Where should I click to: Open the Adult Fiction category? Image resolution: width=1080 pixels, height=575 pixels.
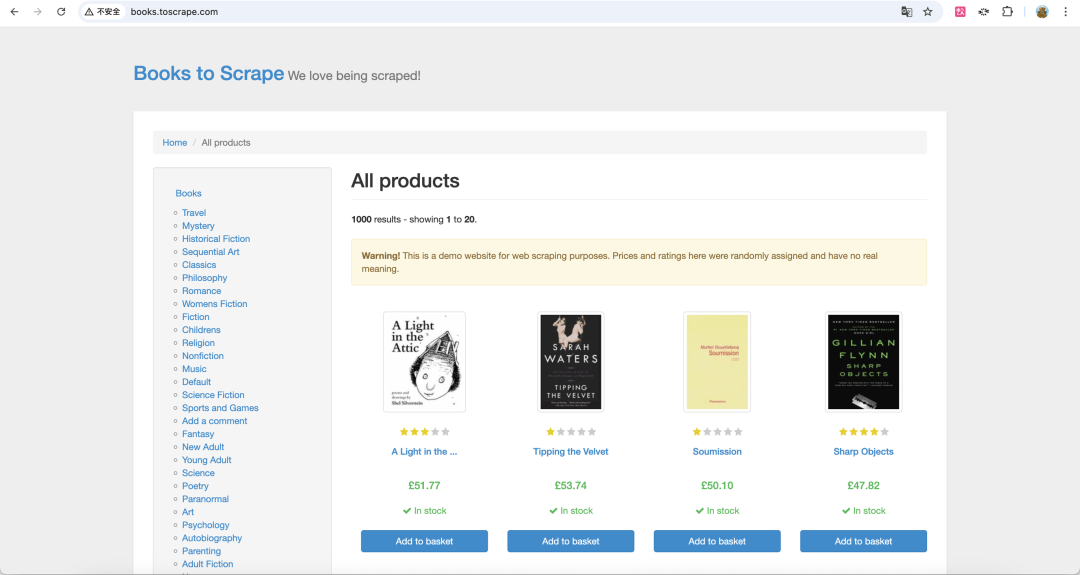(207, 564)
